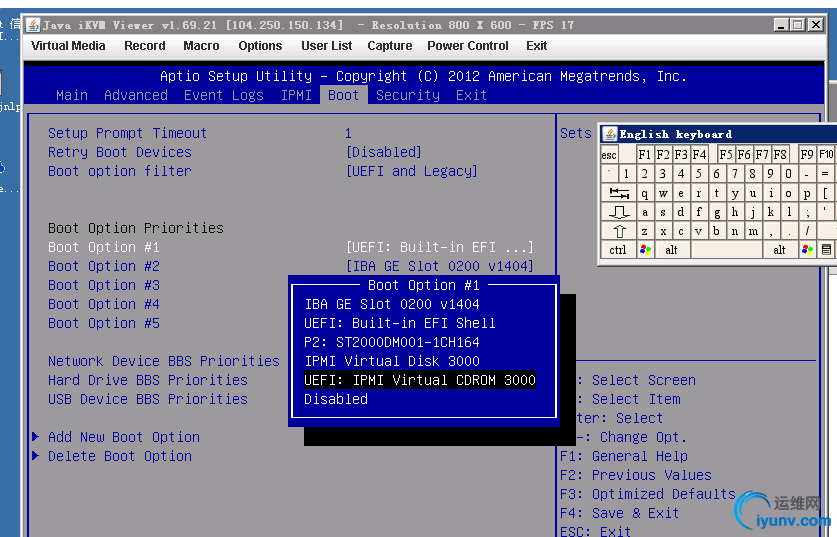Click the [Disabled] Retry Boot Devices value
Image resolution: width=837 pixels, height=537 pixels.
click(x=384, y=152)
